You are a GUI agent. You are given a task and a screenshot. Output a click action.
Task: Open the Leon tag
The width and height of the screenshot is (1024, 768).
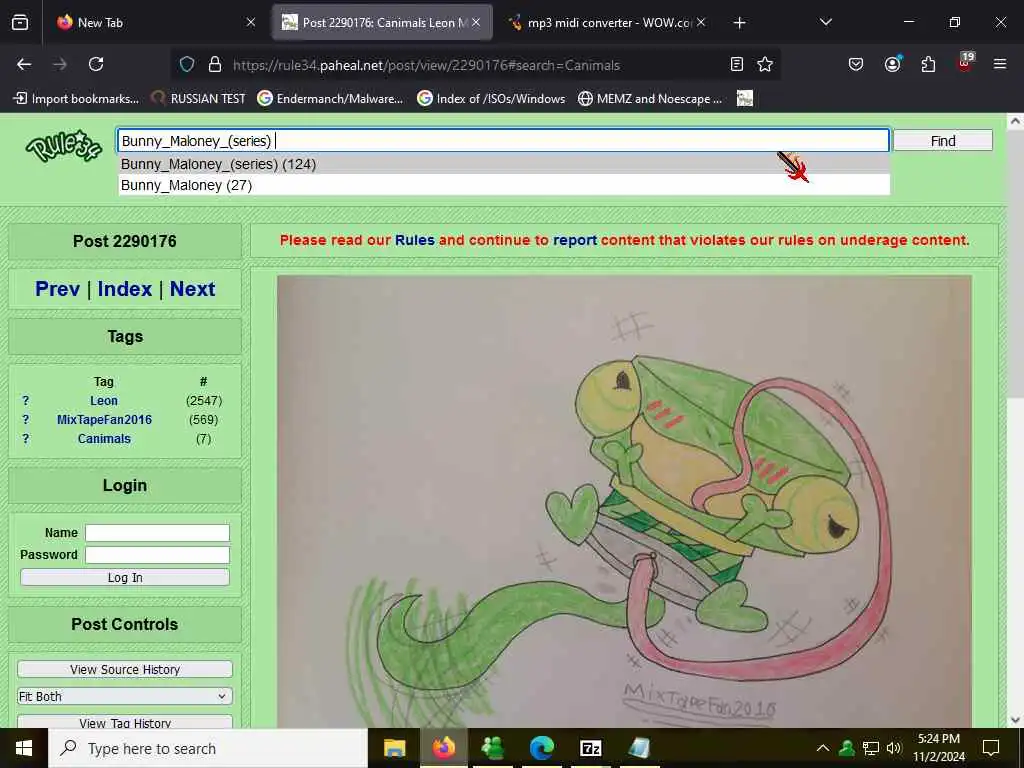104,400
